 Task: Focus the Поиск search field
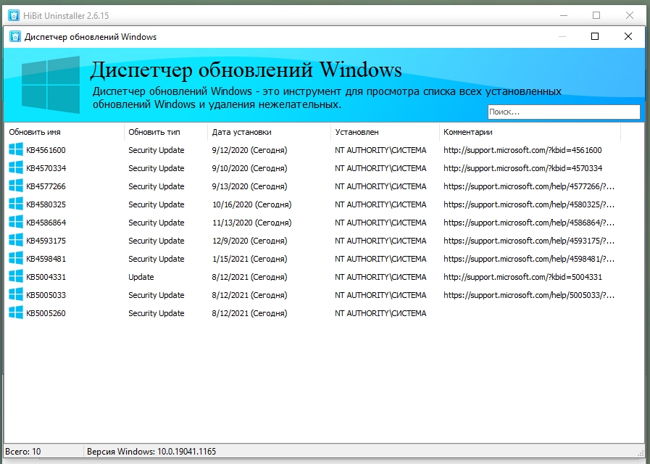point(564,112)
